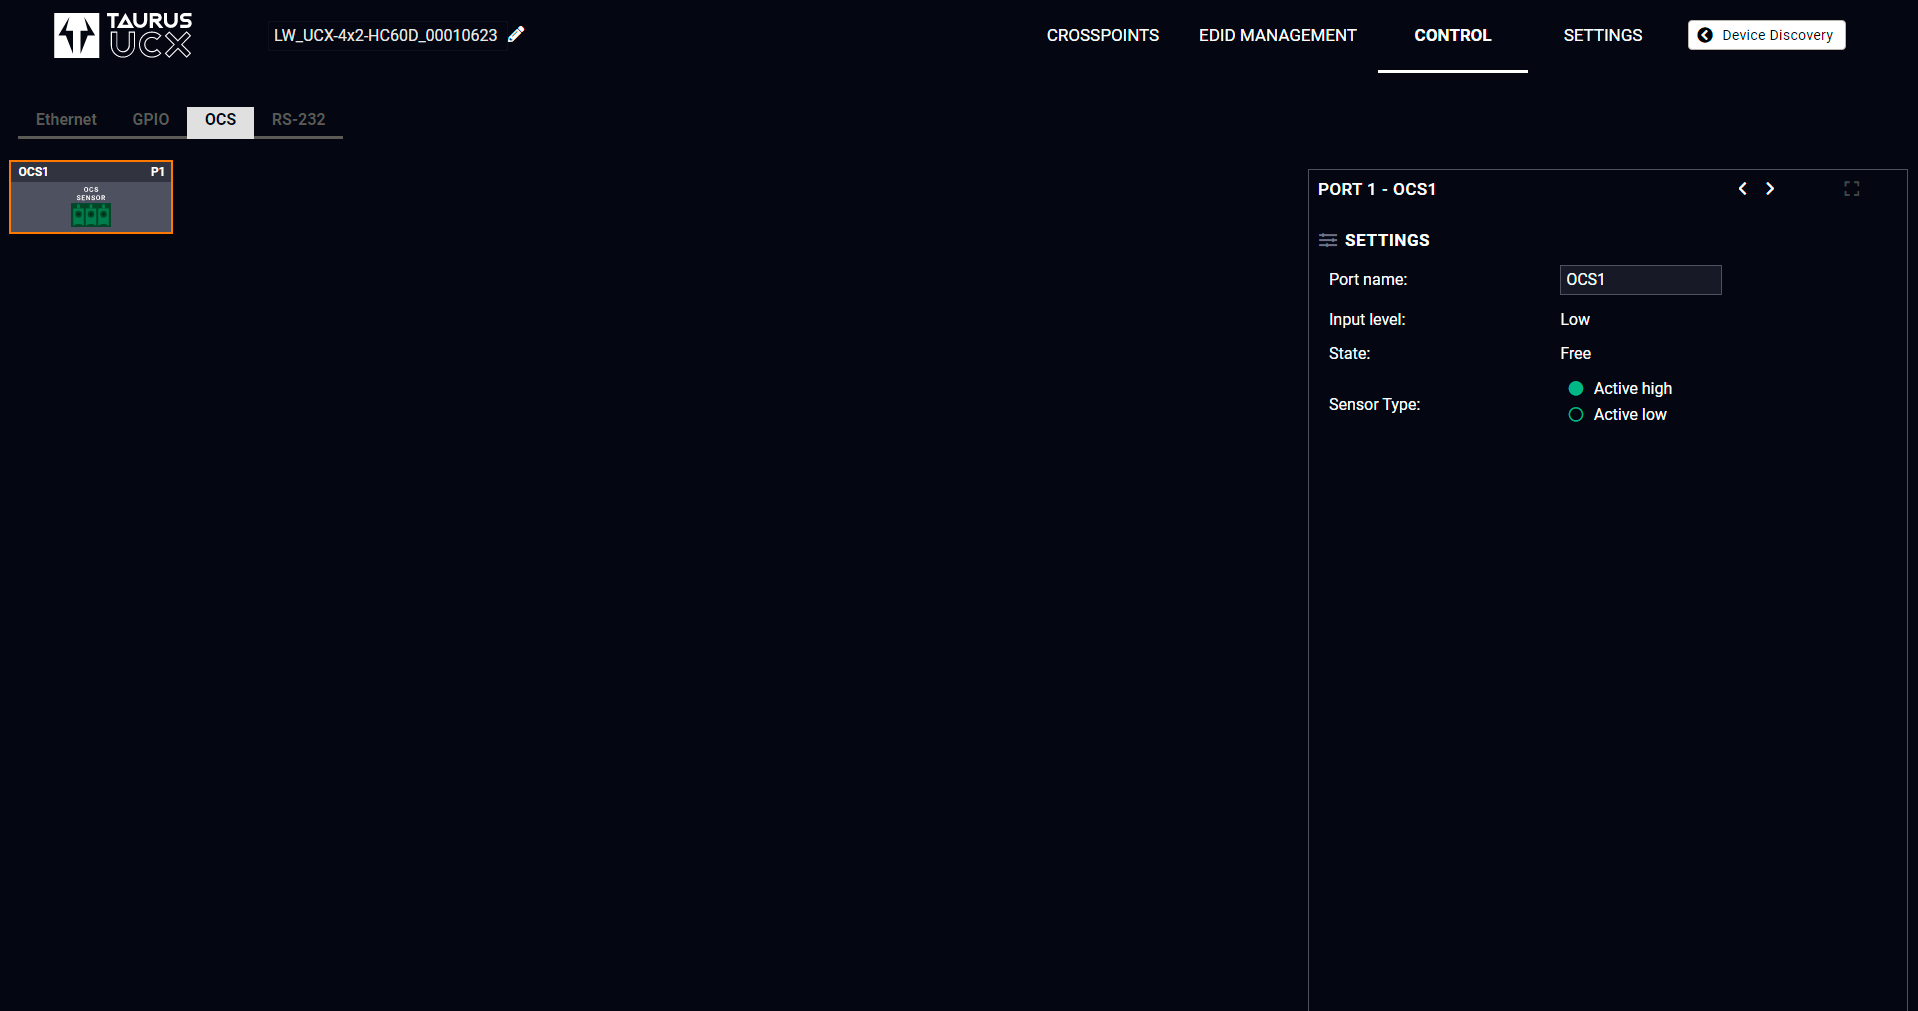Go to previous port with left chevron
The image size is (1918, 1011).
(1742, 188)
